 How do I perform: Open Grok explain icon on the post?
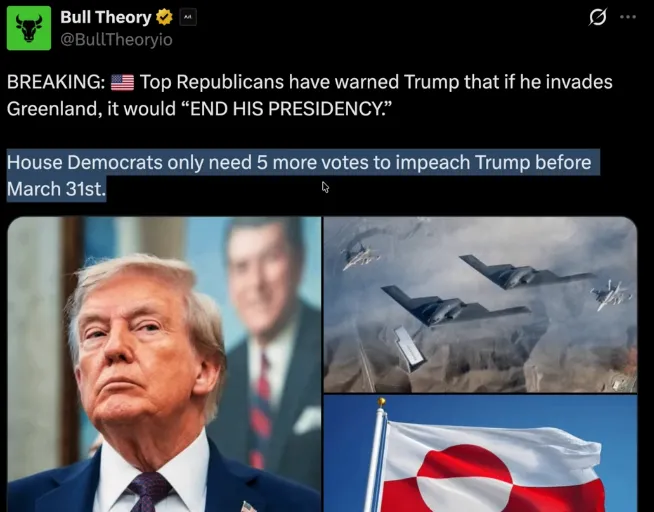[598, 17]
